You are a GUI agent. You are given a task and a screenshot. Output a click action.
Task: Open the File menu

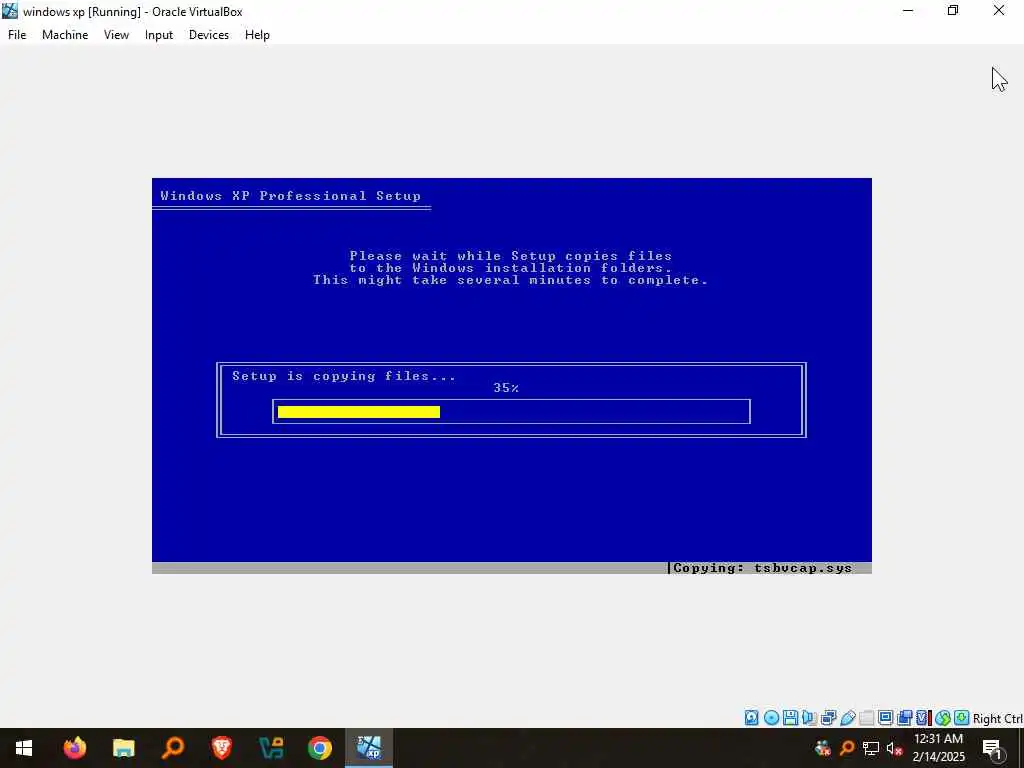point(17,35)
